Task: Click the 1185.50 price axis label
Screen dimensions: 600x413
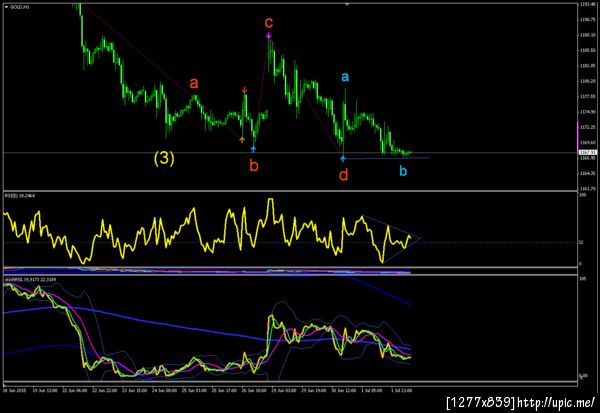Action: pyautogui.click(x=587, y=50)
